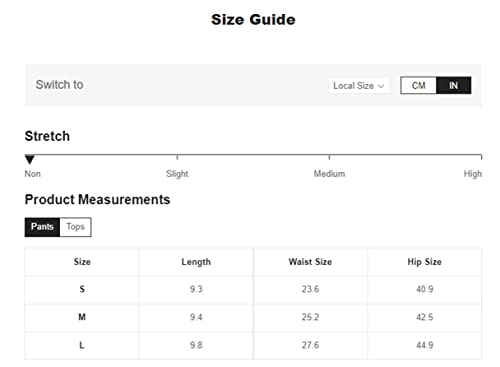Switch to the Tops measurements tab

point(75,227)
